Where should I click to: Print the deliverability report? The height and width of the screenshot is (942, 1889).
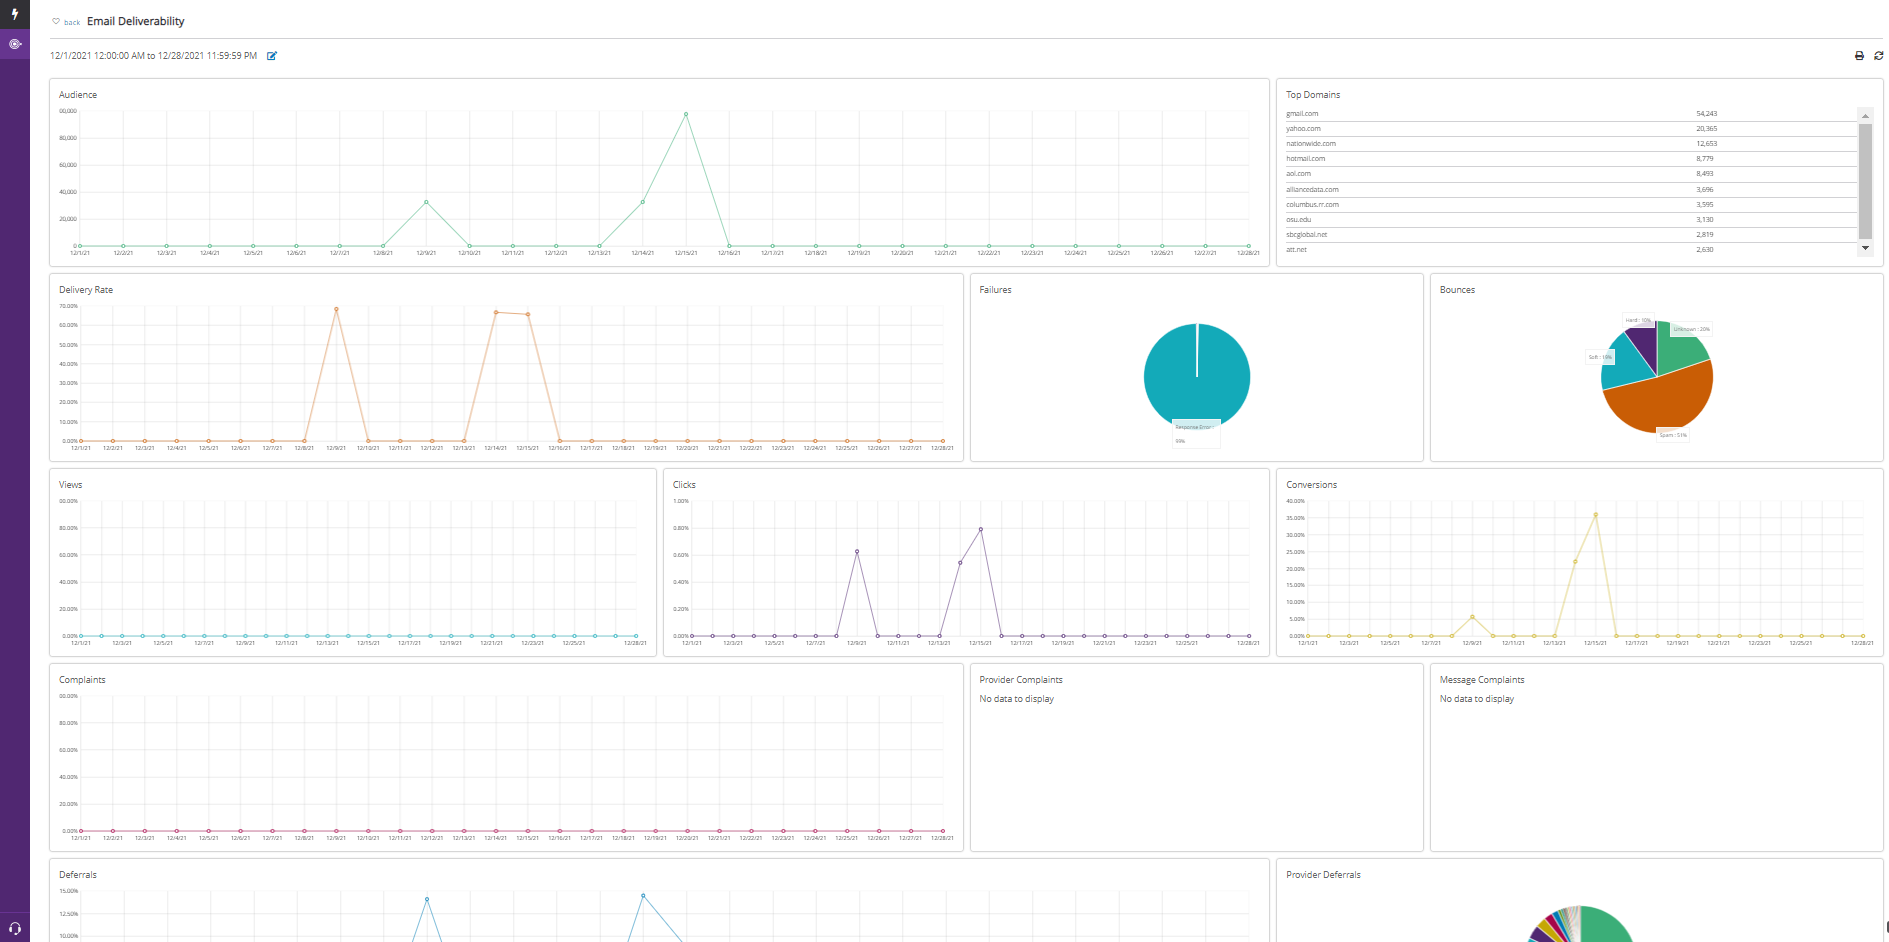point(1859,56)
